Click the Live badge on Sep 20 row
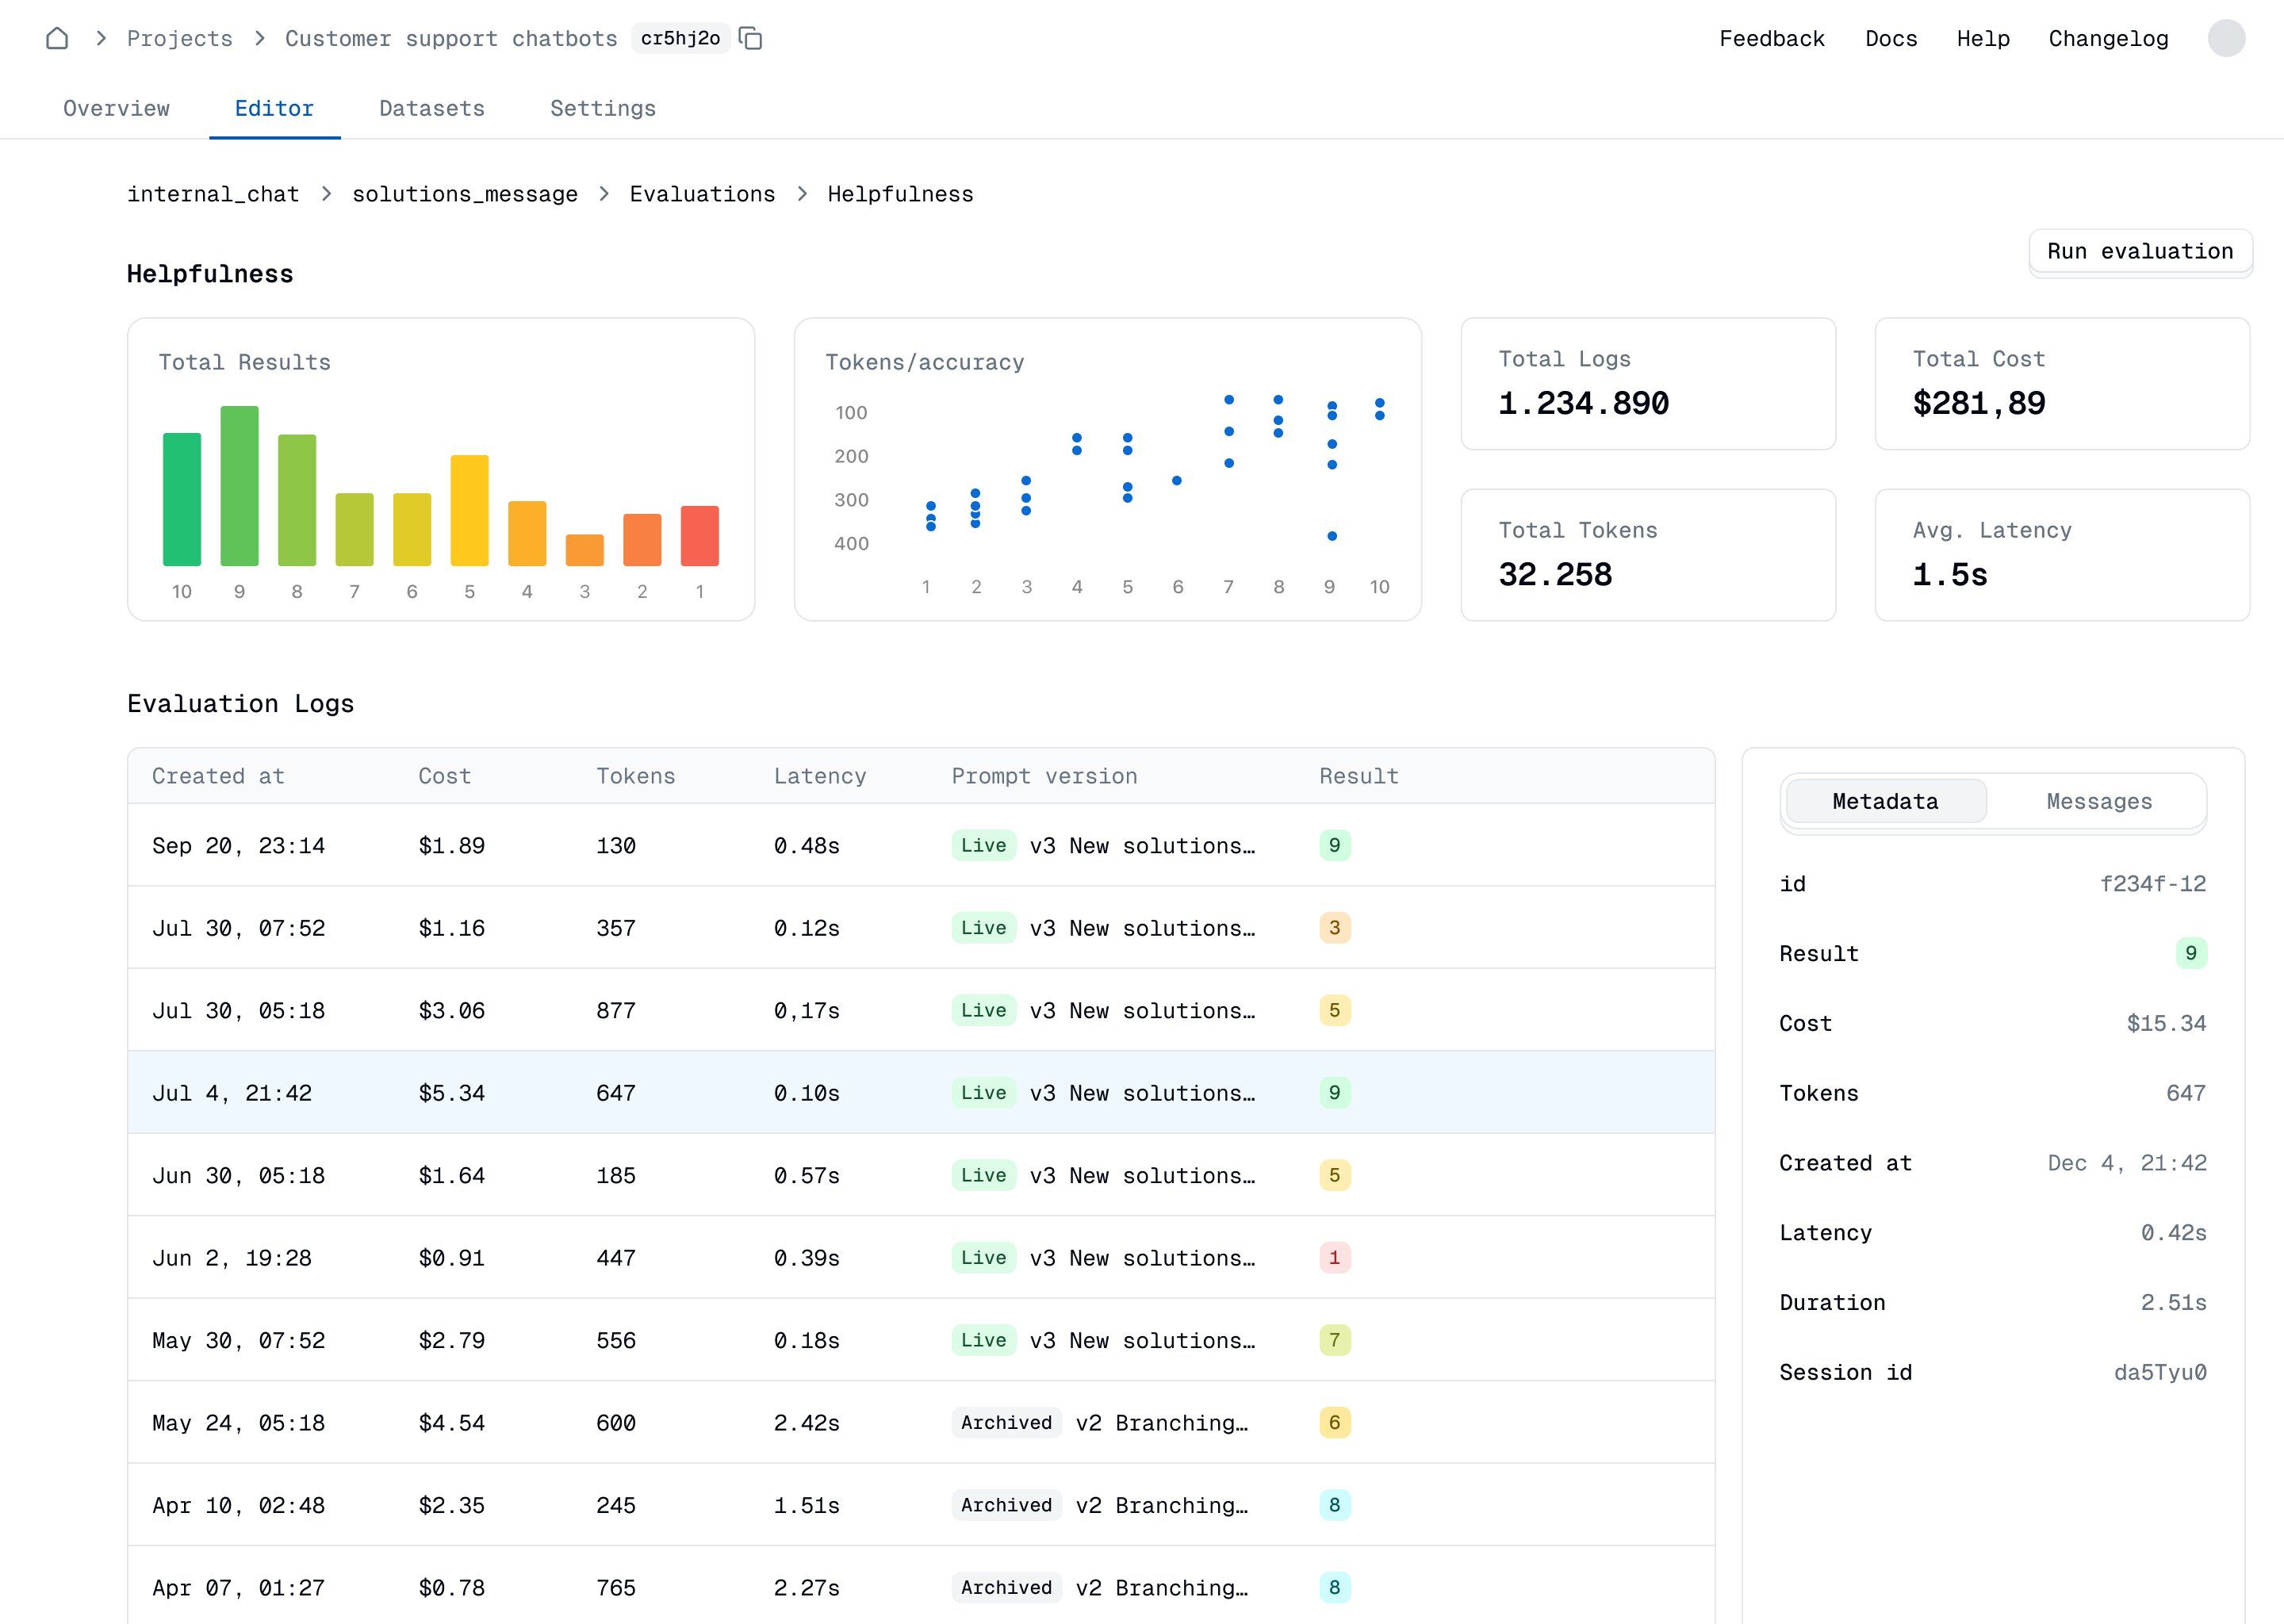This screenshot has height=1624, width=2284. [983, 845]
